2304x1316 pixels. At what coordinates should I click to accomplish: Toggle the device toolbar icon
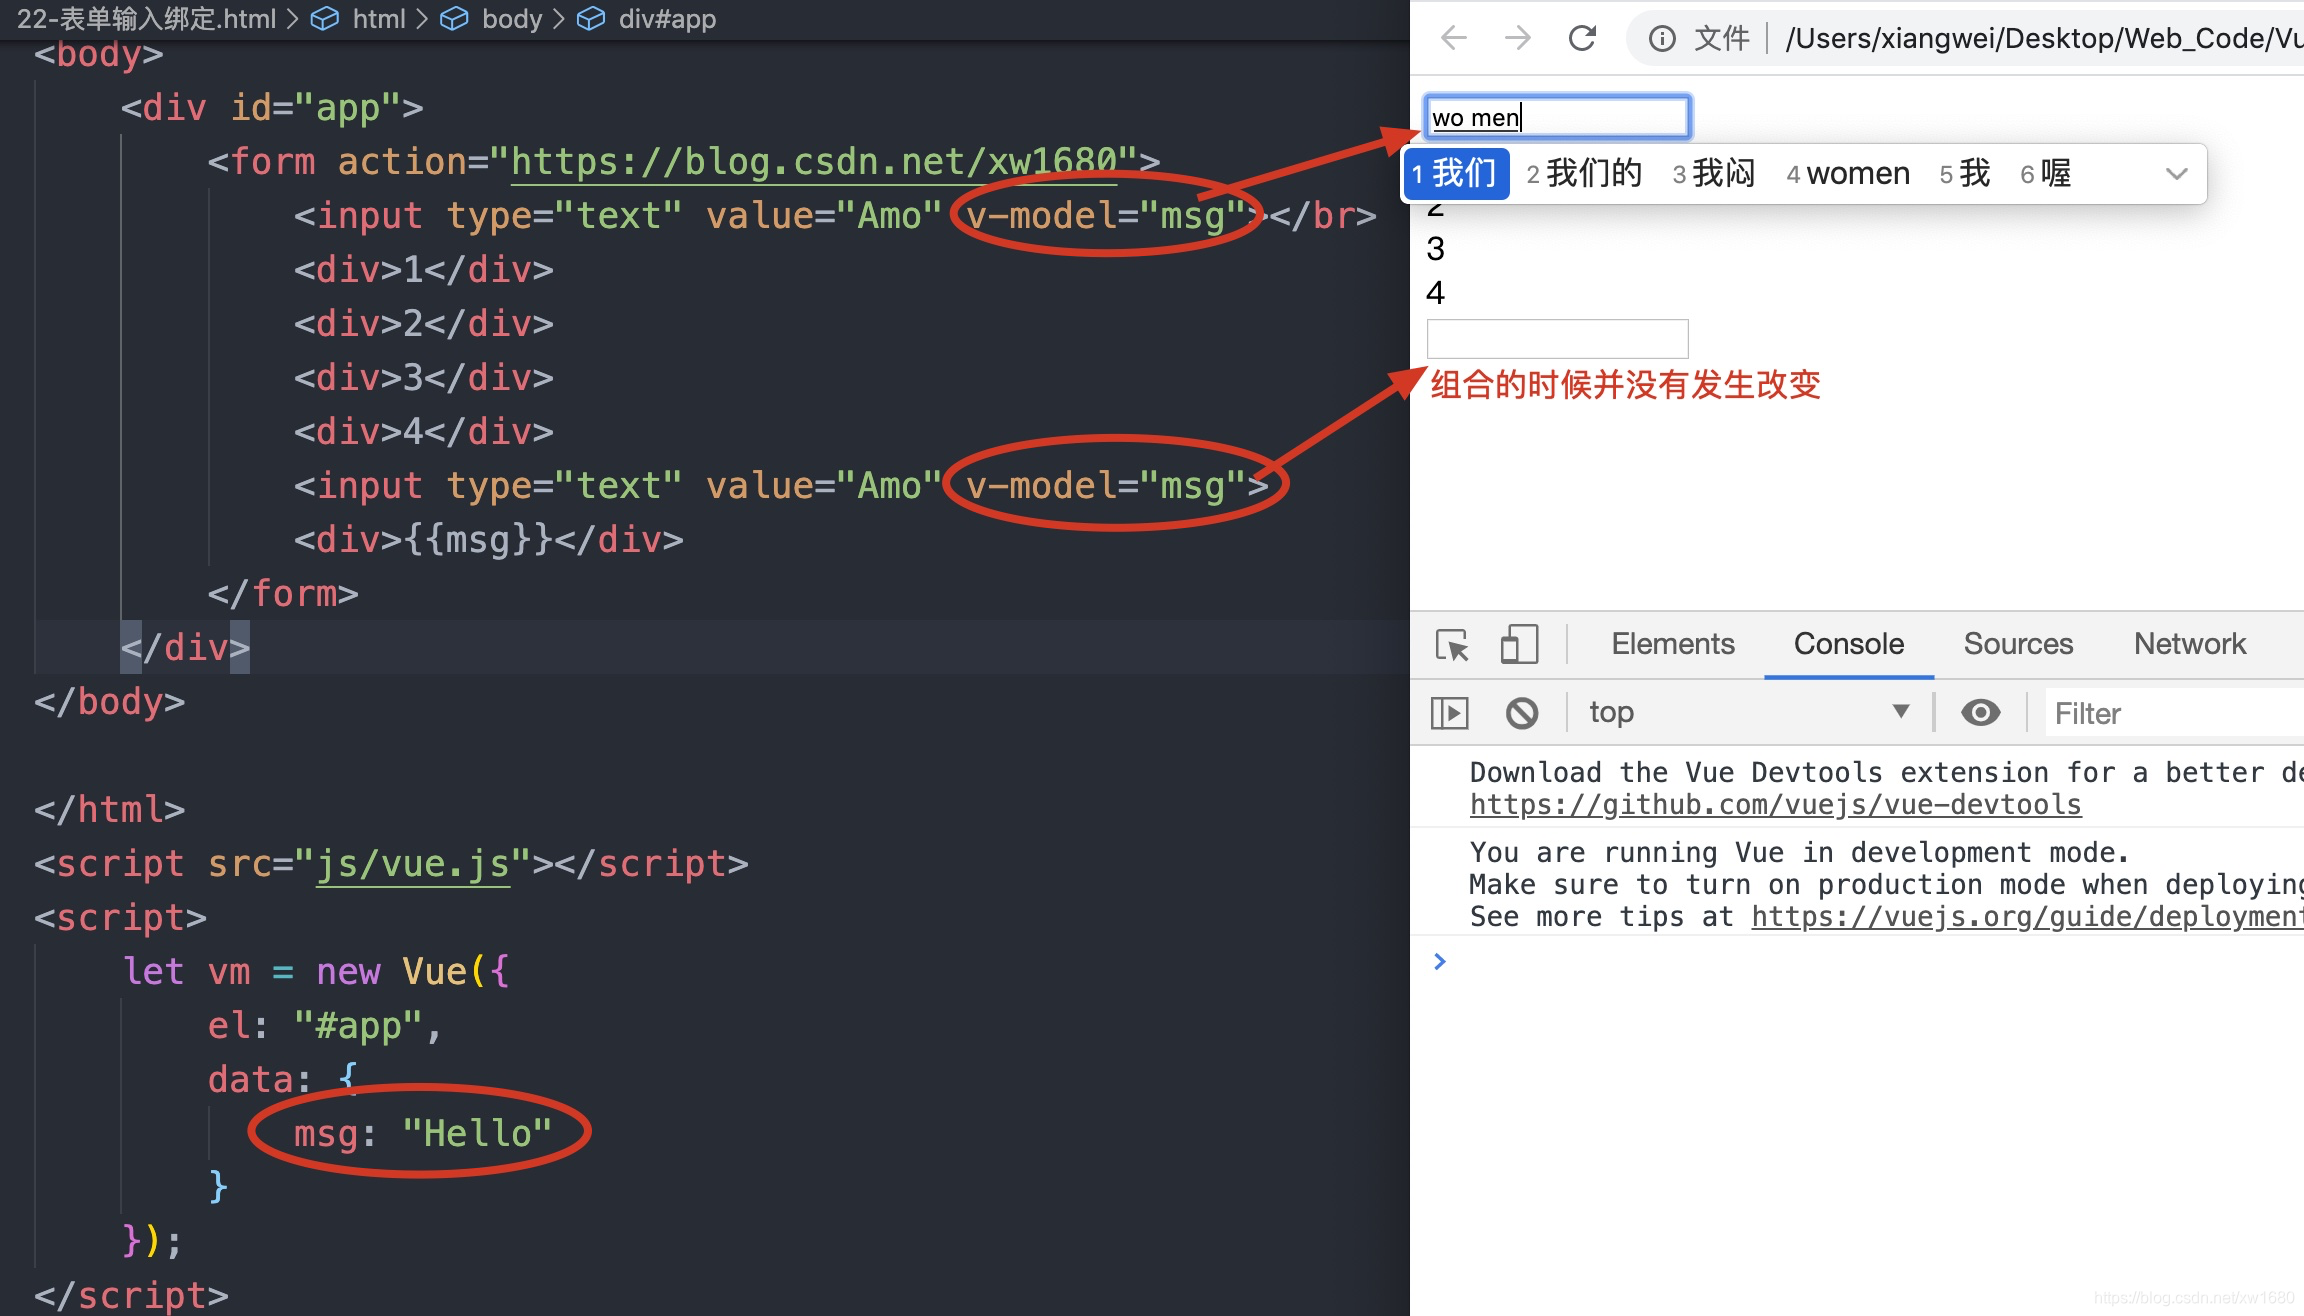(x=1518, y=645)
